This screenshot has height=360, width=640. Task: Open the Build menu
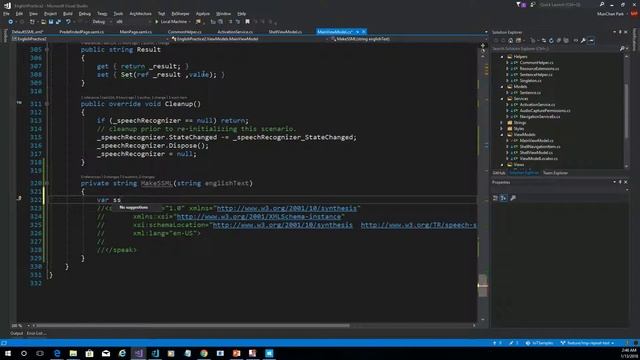(x=68, y=13)
